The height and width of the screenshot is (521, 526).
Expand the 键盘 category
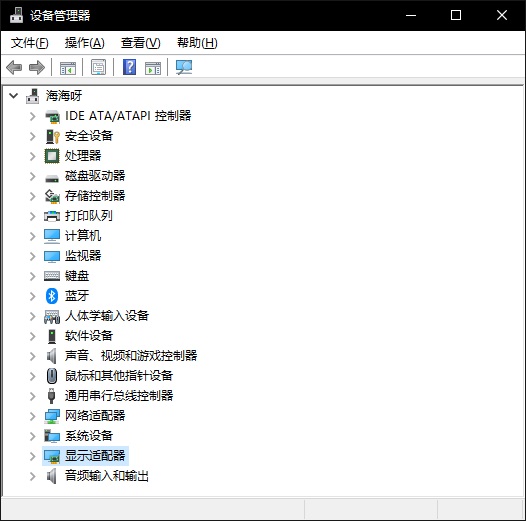click(33, 276)
